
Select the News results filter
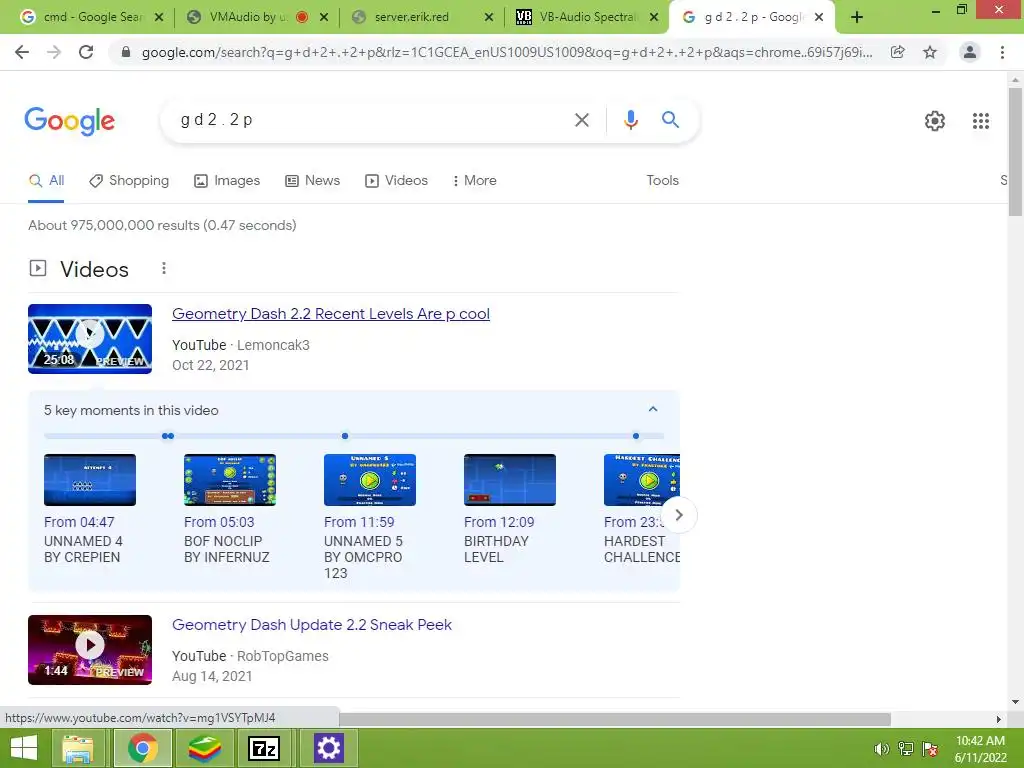pyautogui.click(x=313, y=181)
